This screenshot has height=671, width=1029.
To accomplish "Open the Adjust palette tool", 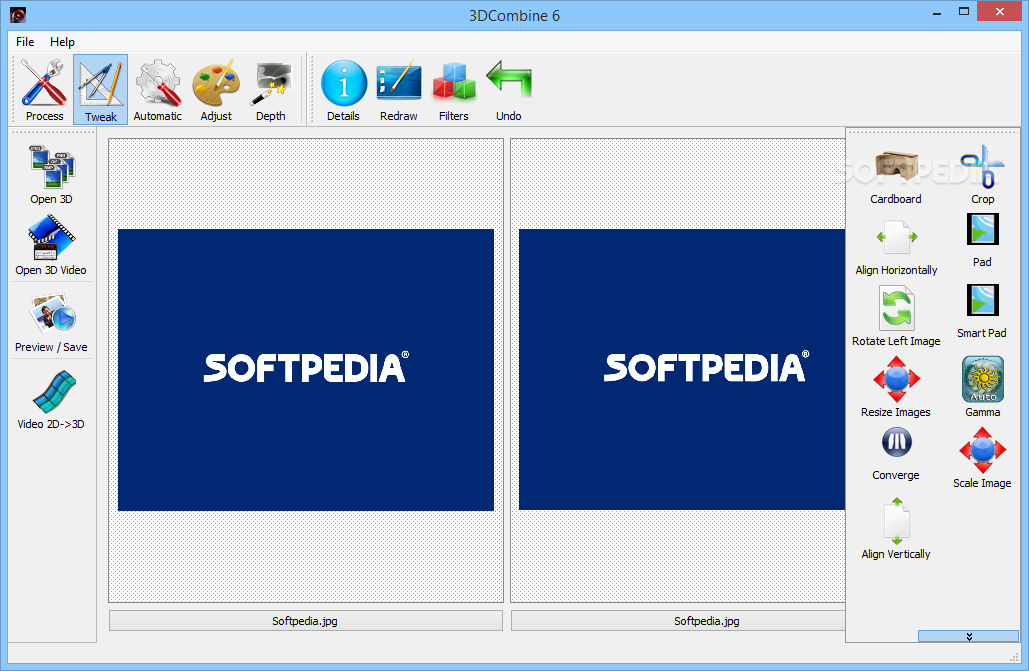I will pyautogui.click(x=216, y=90).
